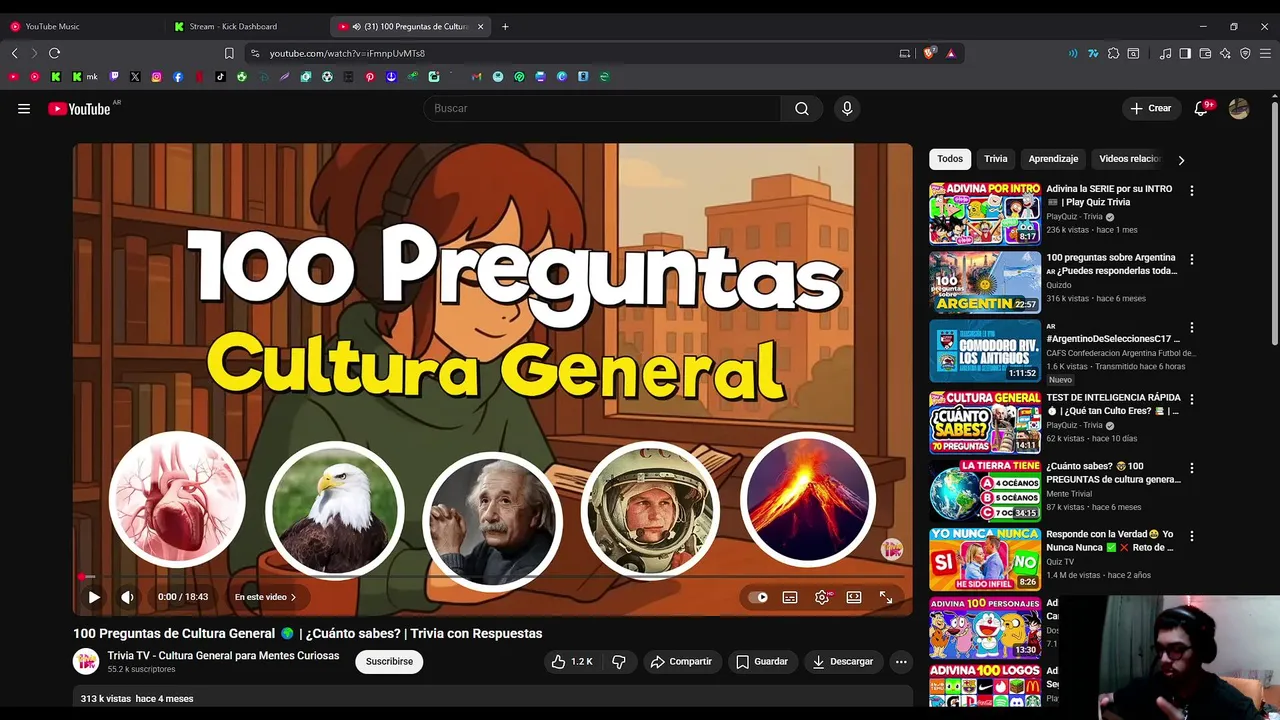Toggle the browser sidebar panel
The height and width of the screenshot is (720, 1280).
[x=1185, y=53]
